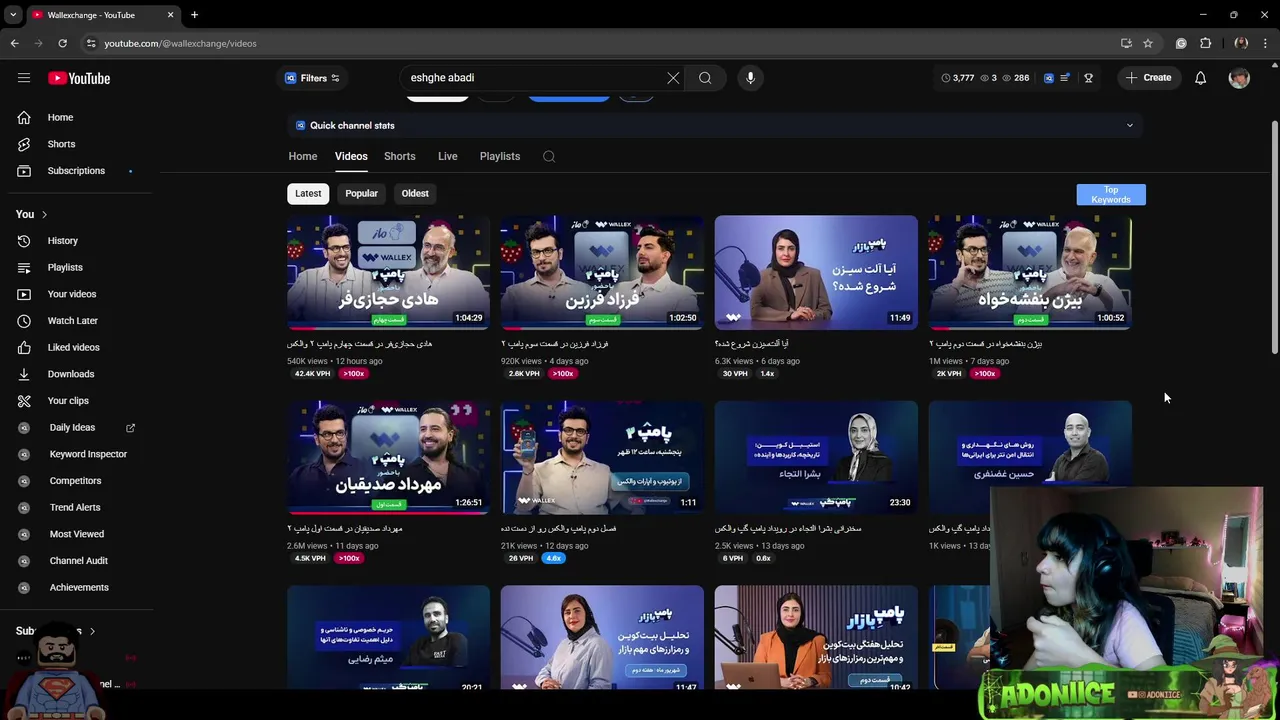Open the Live tab
This screenshot has height=720, width=1280.
click(447, 156)
